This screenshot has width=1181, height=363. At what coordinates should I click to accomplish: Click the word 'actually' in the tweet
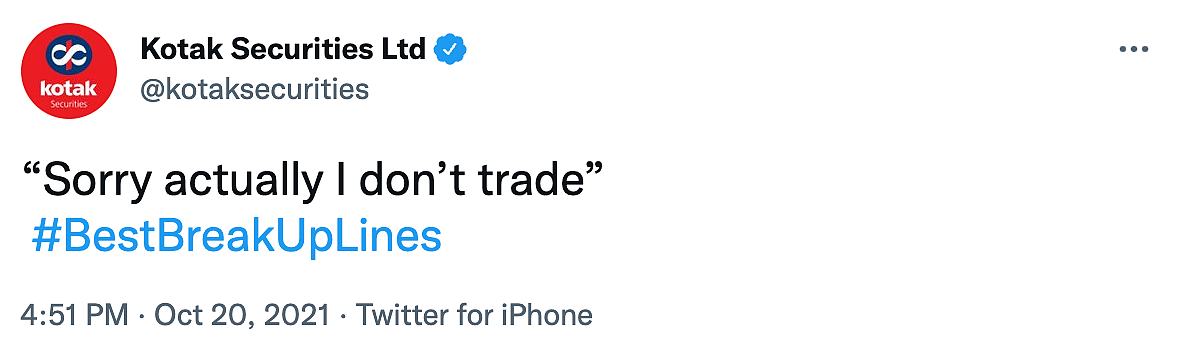(x=244, y=183)
